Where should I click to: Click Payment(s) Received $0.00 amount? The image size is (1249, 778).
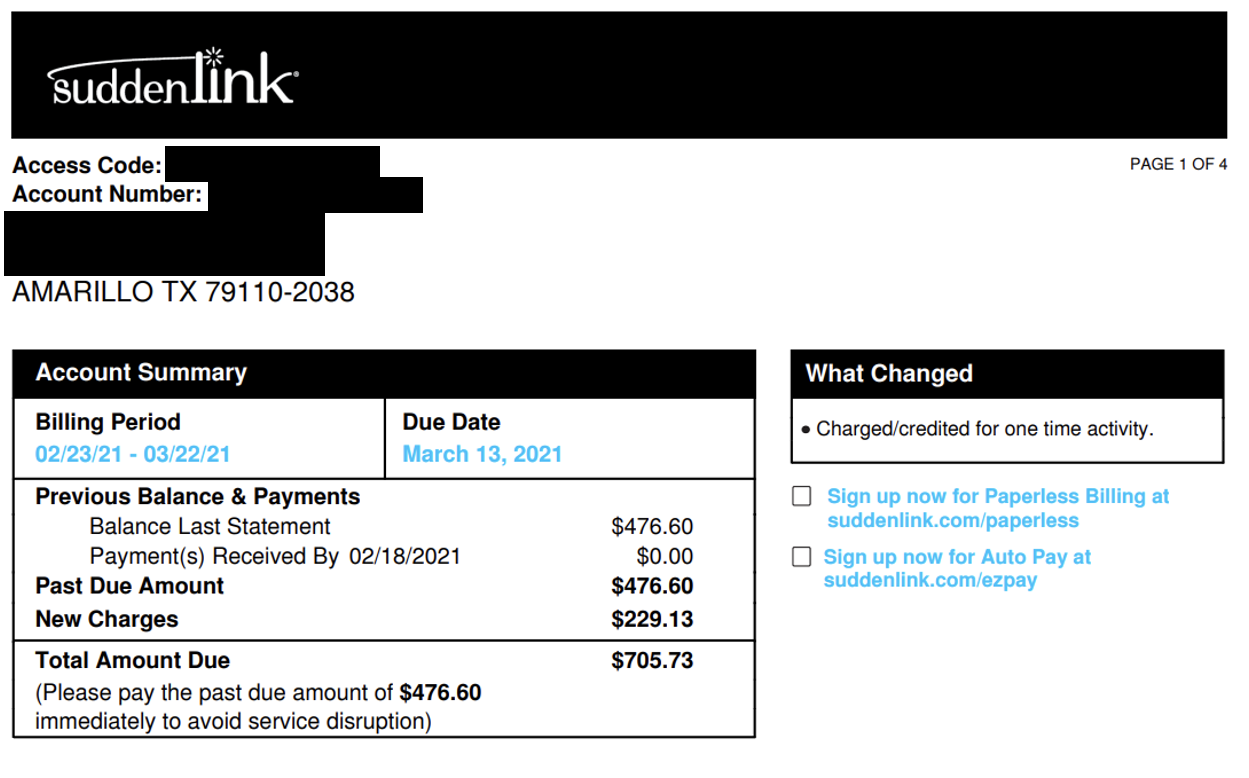[x=665, y=557]
